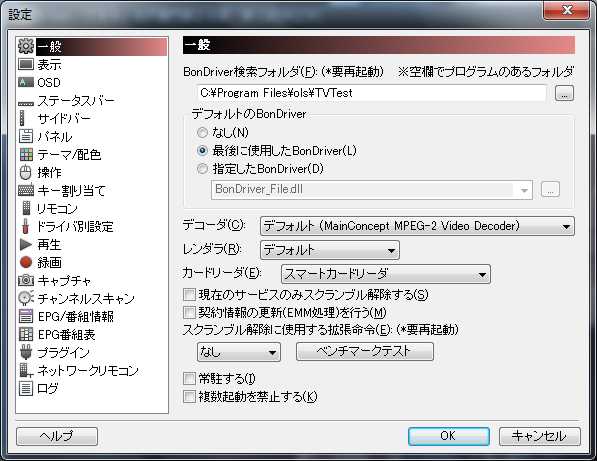This screenshot has height=461, width=597.
Task: Click the 操作 mouse icon
Action: coord(26,172)
